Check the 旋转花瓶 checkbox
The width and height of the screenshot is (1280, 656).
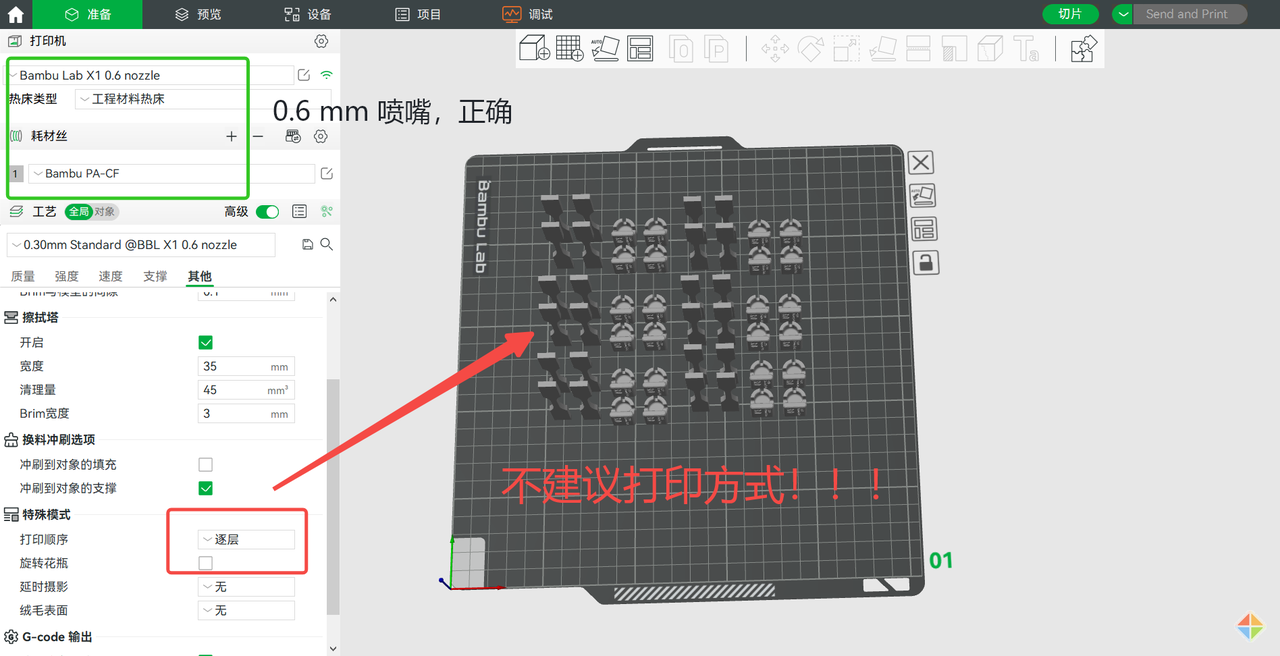206,563
